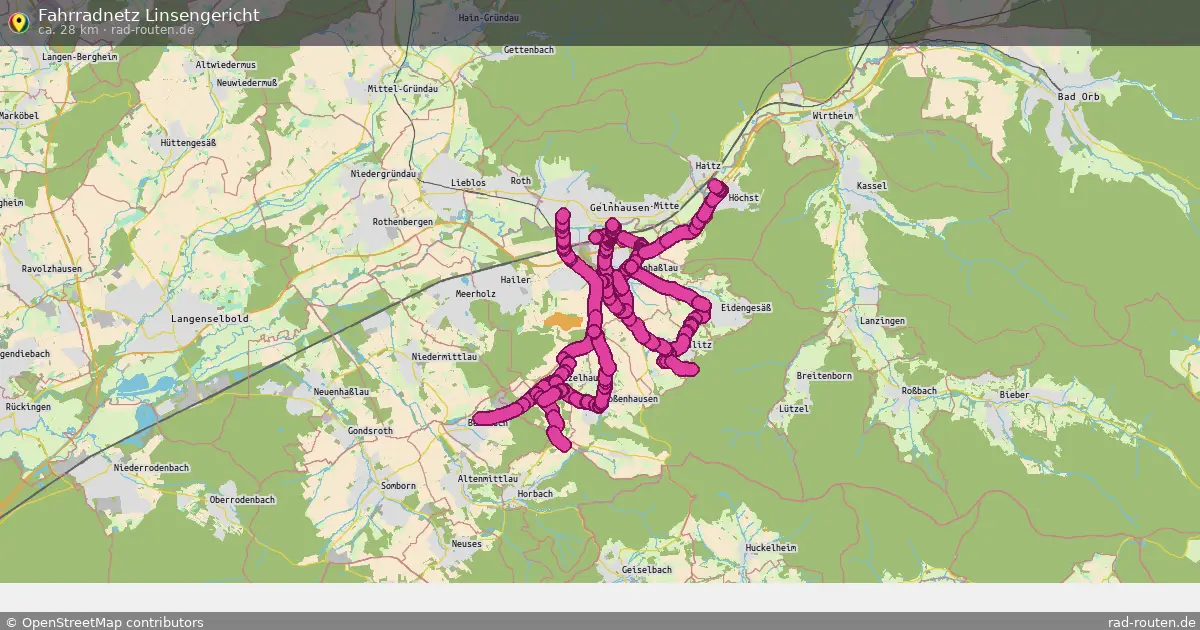Click the Rothenbergen place label

point(403,221)
